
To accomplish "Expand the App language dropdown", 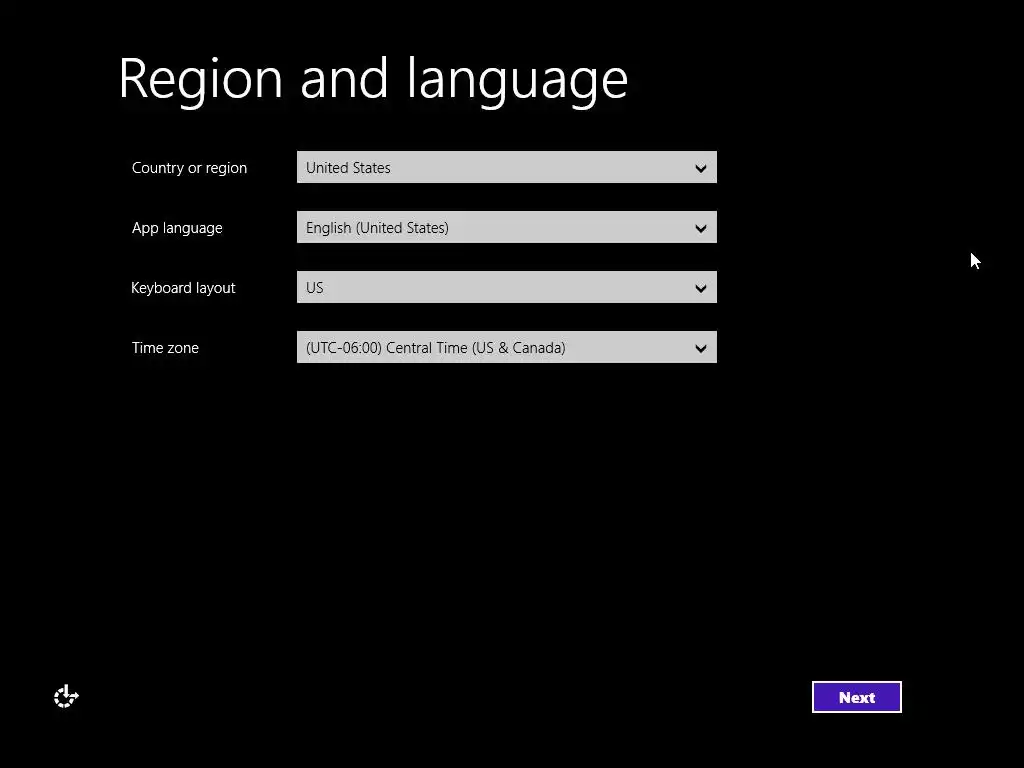I will 507,227.
